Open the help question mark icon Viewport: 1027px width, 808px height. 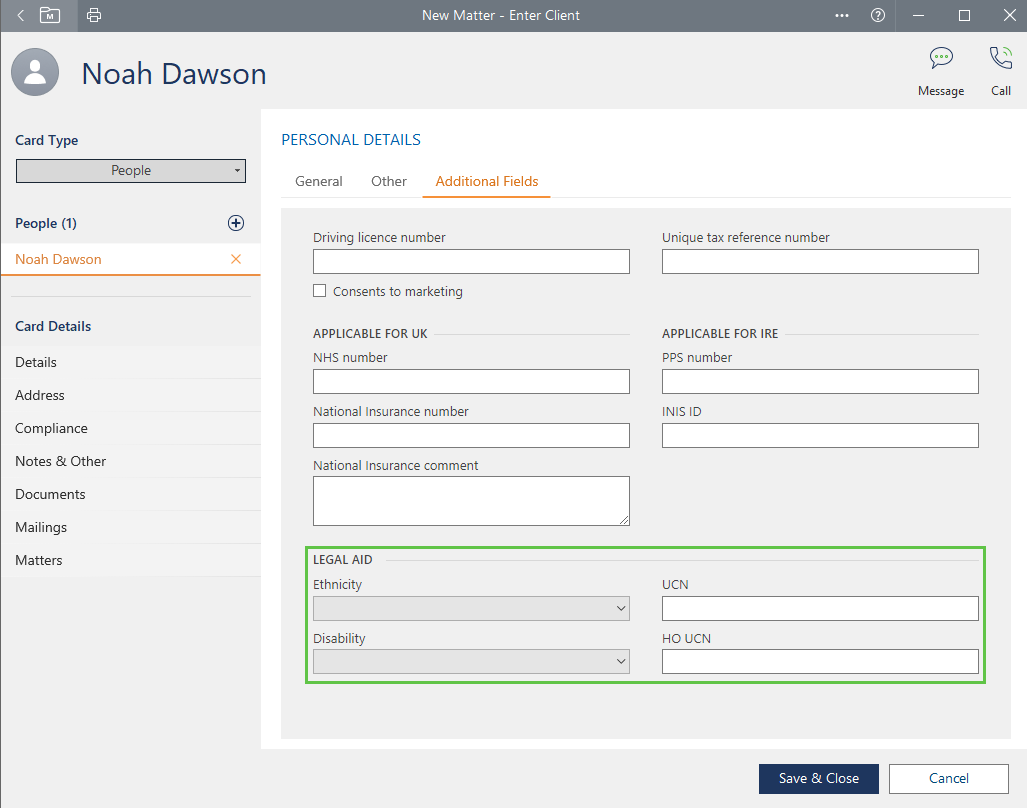coord(878,15)
